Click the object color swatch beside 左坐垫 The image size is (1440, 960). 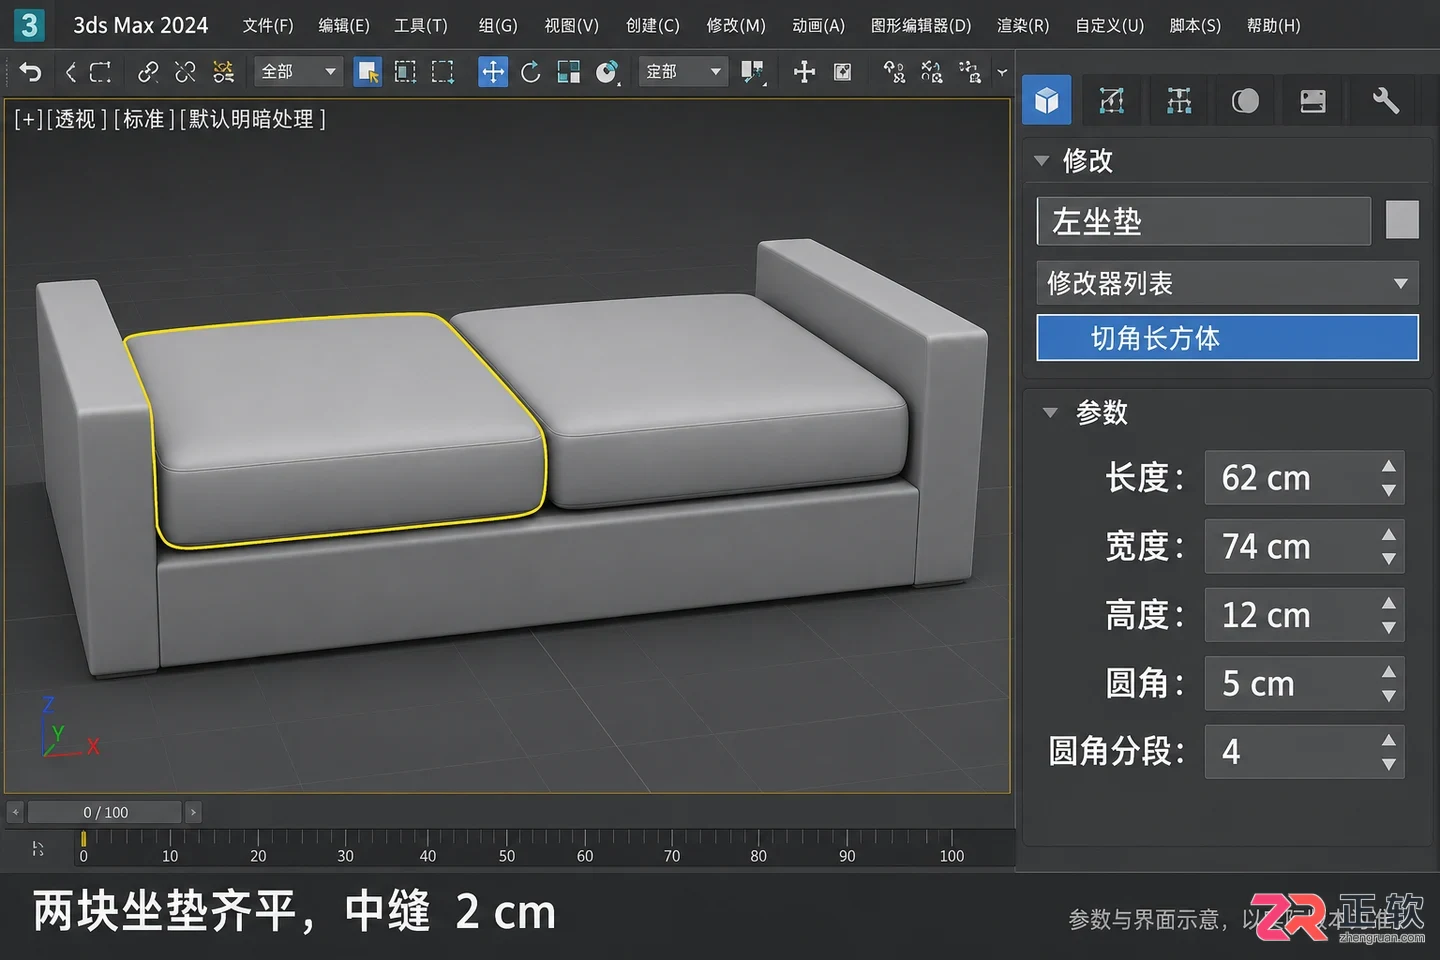click(x=1402, y=220)
